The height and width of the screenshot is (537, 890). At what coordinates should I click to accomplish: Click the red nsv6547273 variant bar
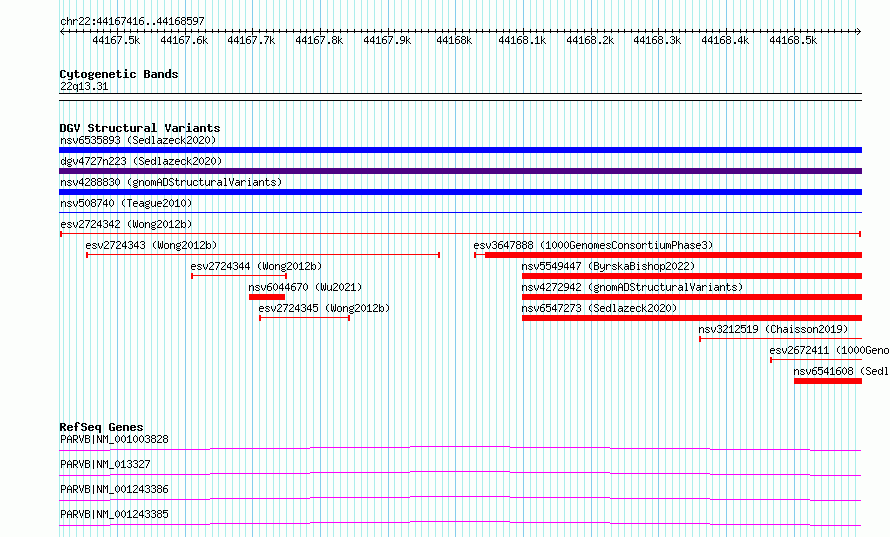pos(692,318)
